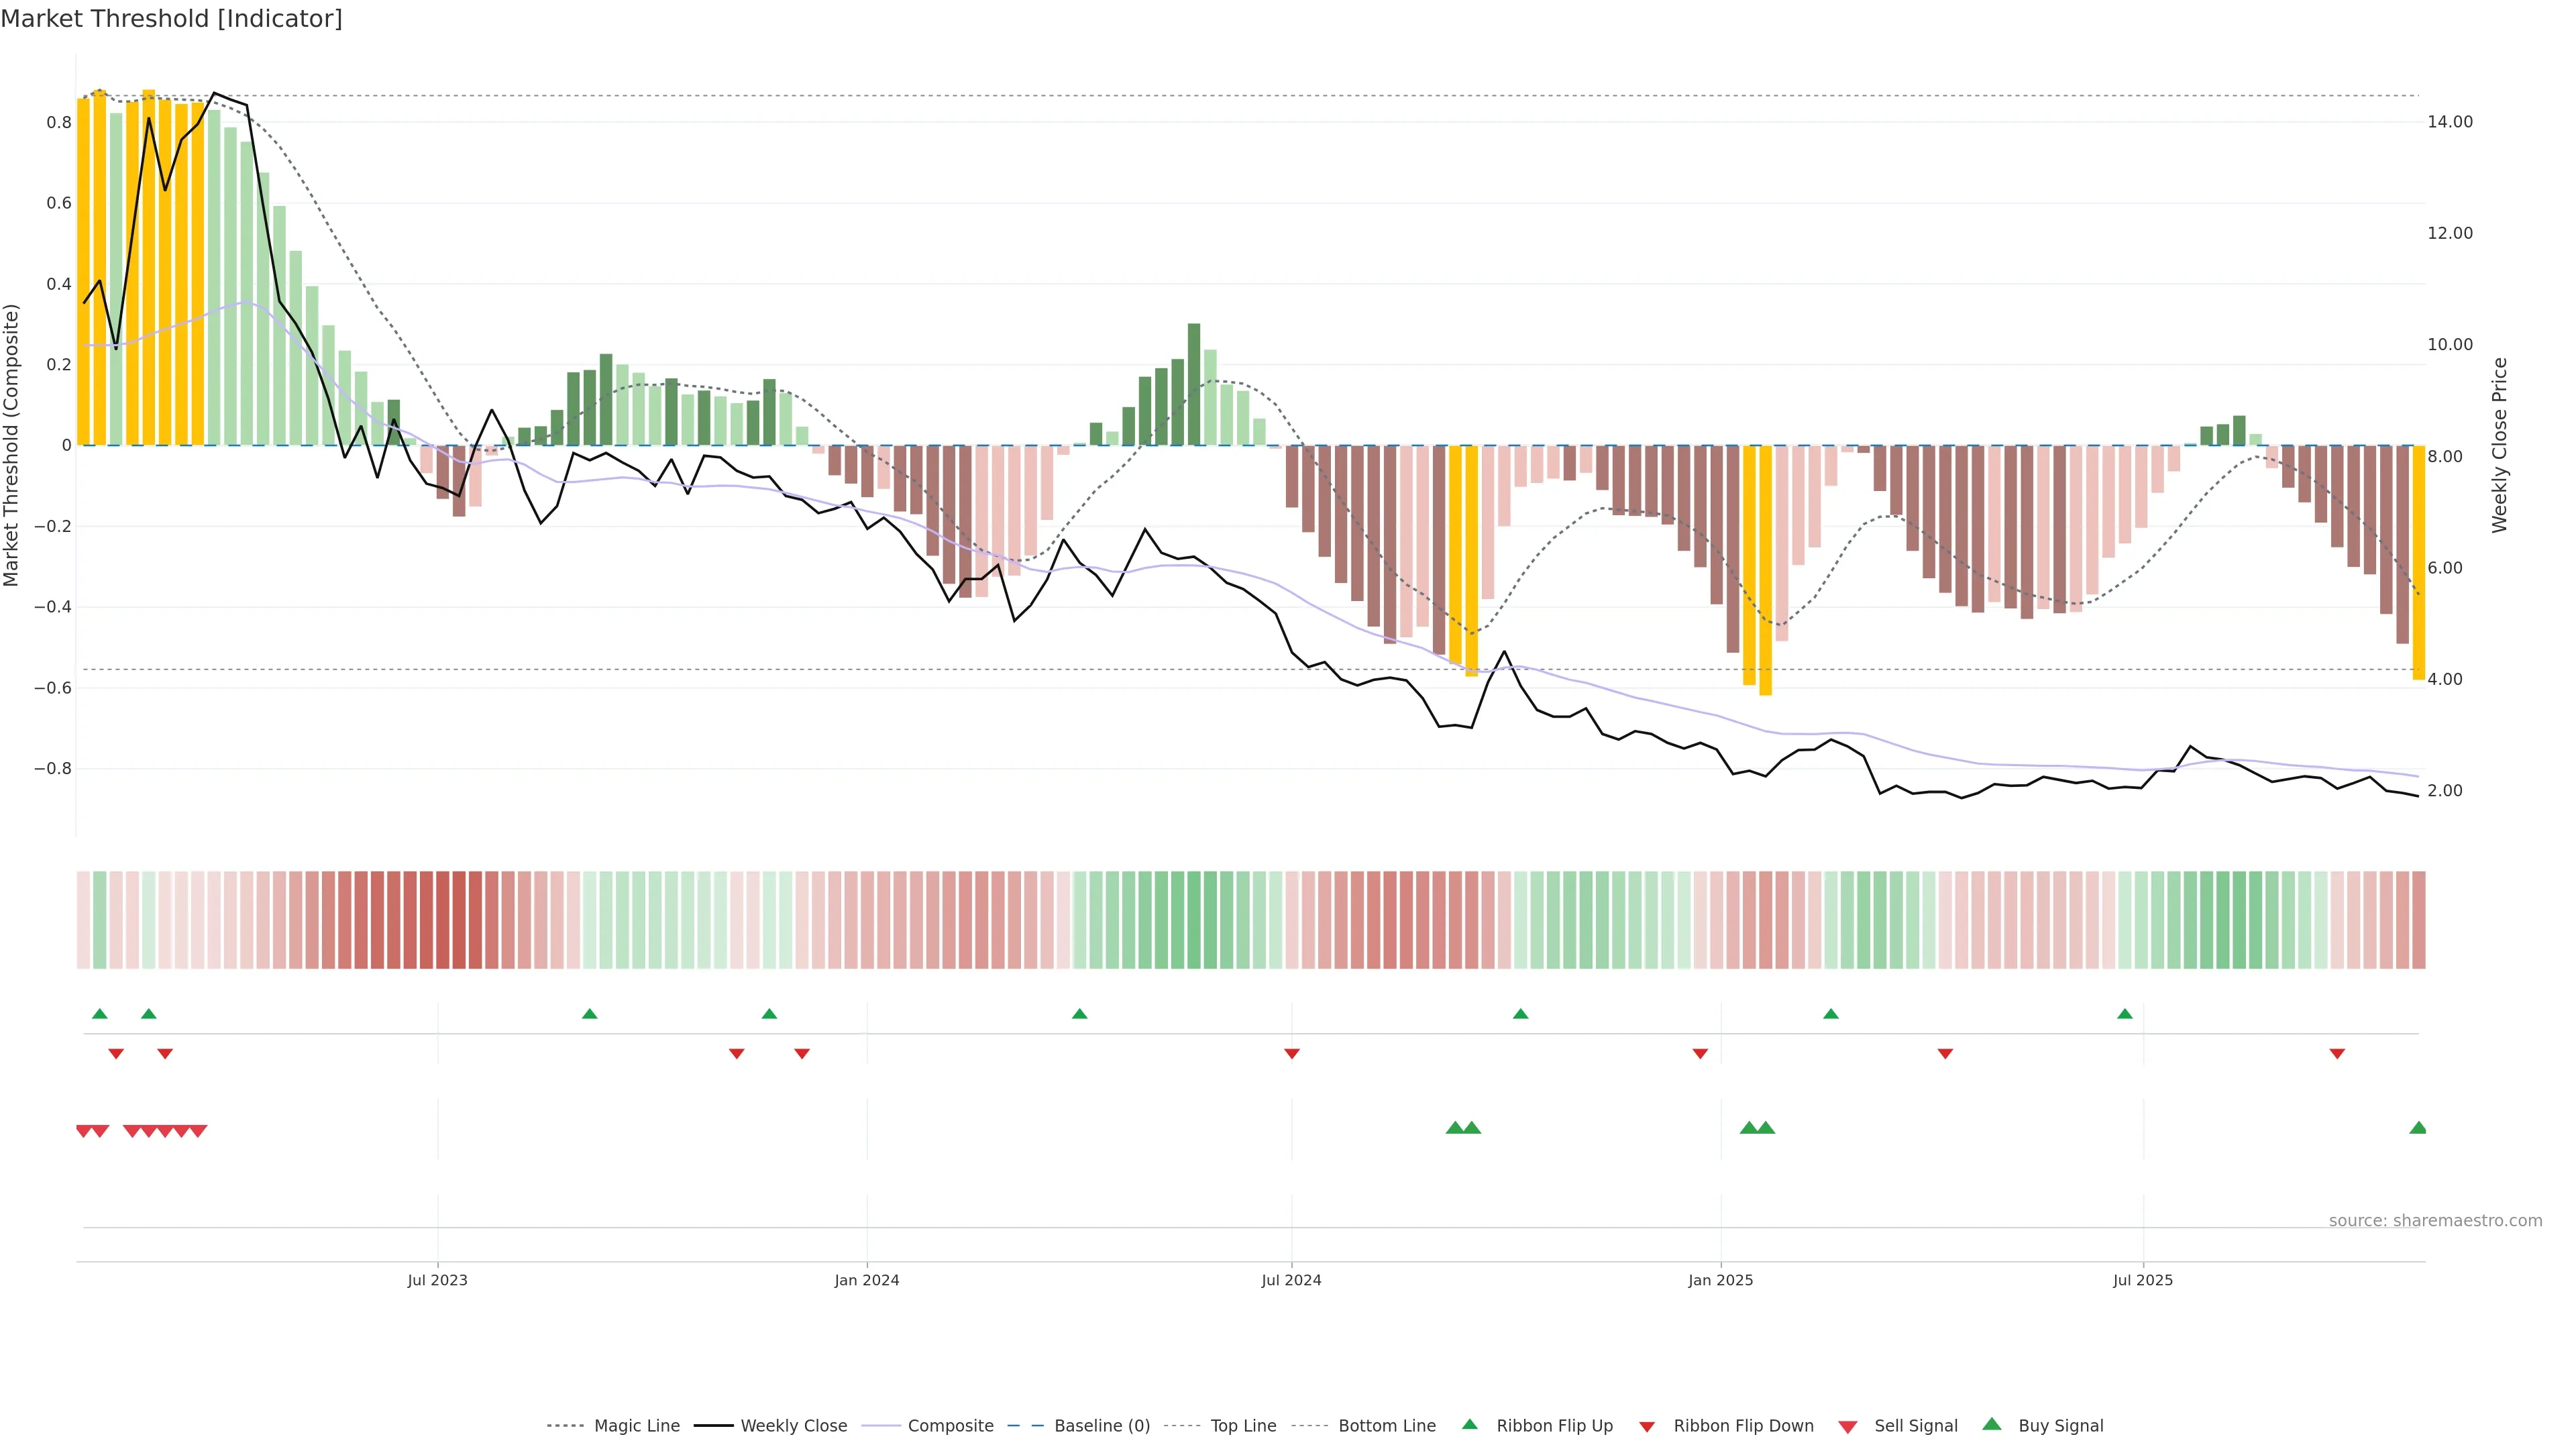Viewport: 2576px width, 1449px height.
Task: Click the rightmost green buy signal marker
Action: coord(2418,1128)
